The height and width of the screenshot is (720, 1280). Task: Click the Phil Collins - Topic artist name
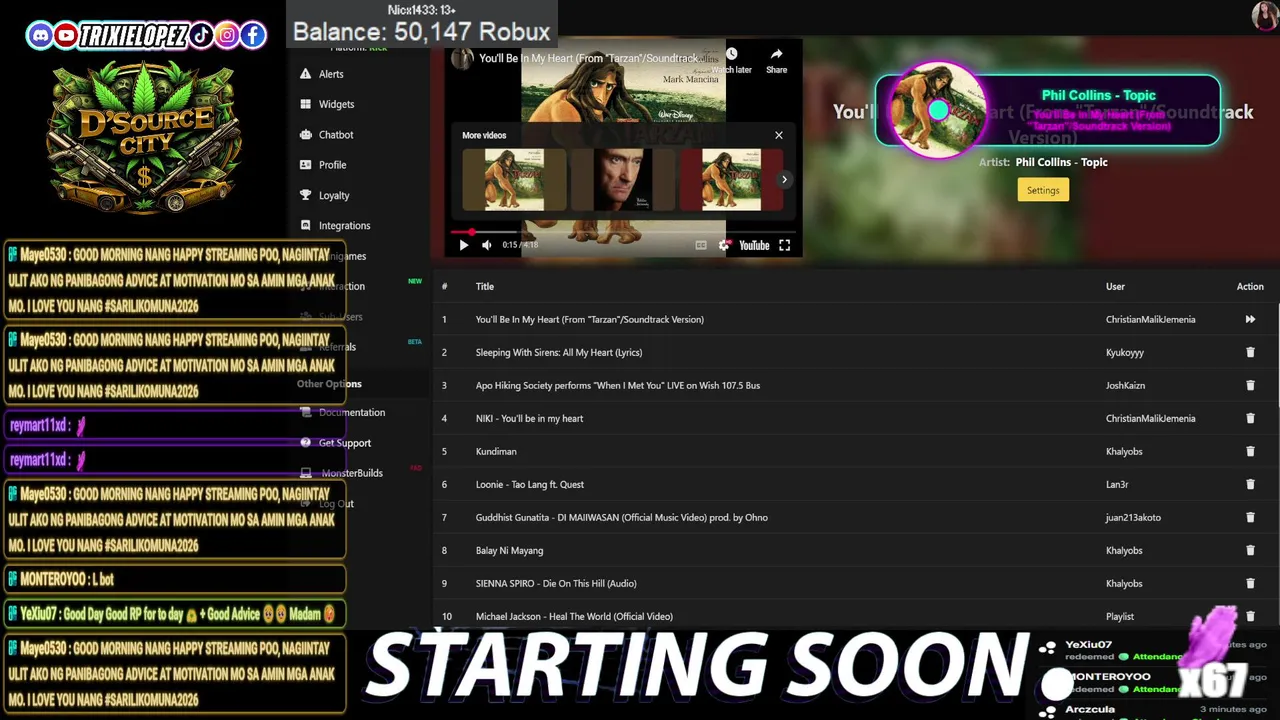coord(1098,95)
